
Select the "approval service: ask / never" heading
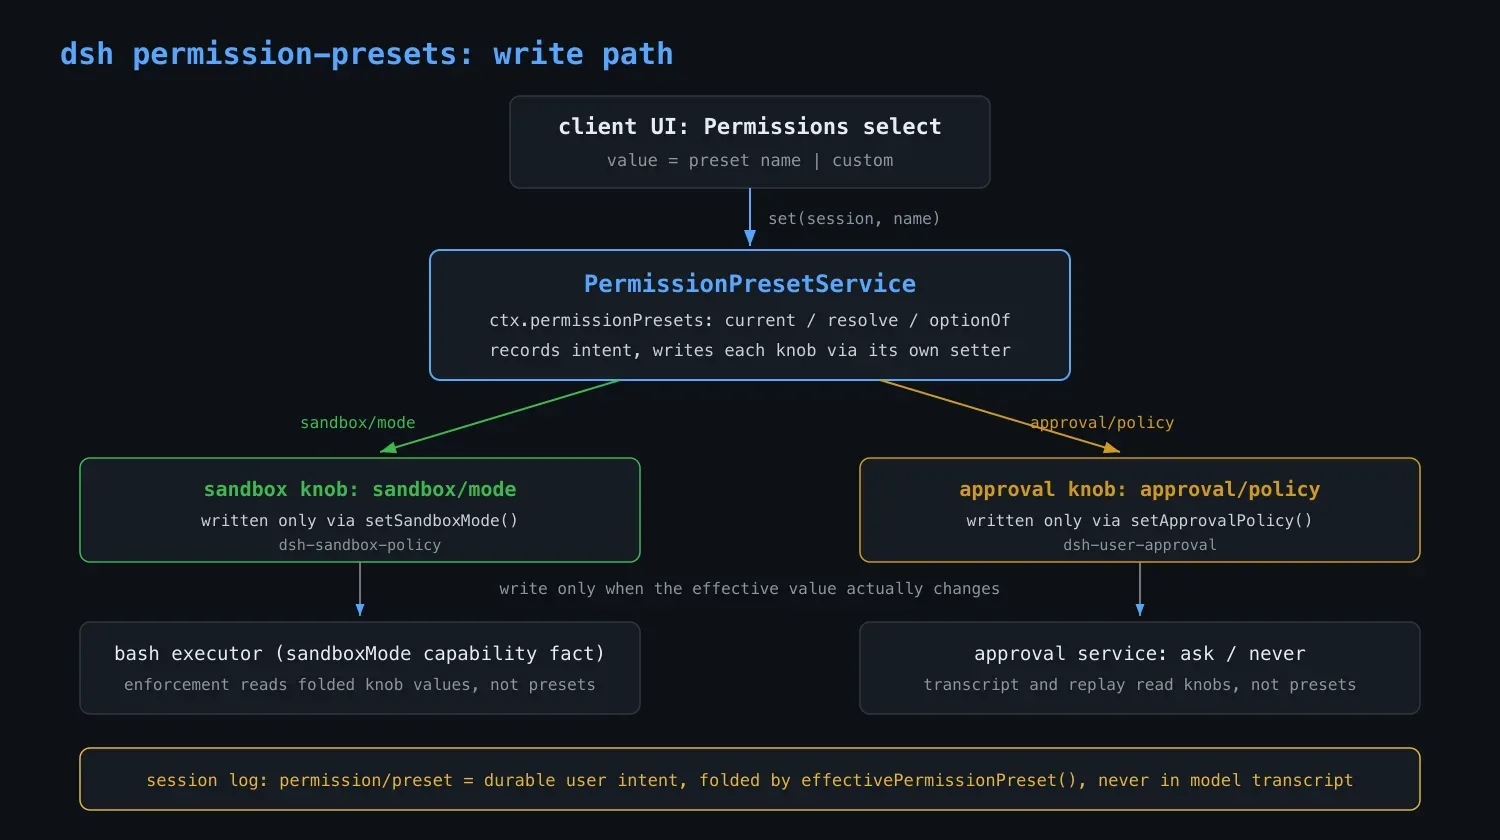pos(1140,654)
